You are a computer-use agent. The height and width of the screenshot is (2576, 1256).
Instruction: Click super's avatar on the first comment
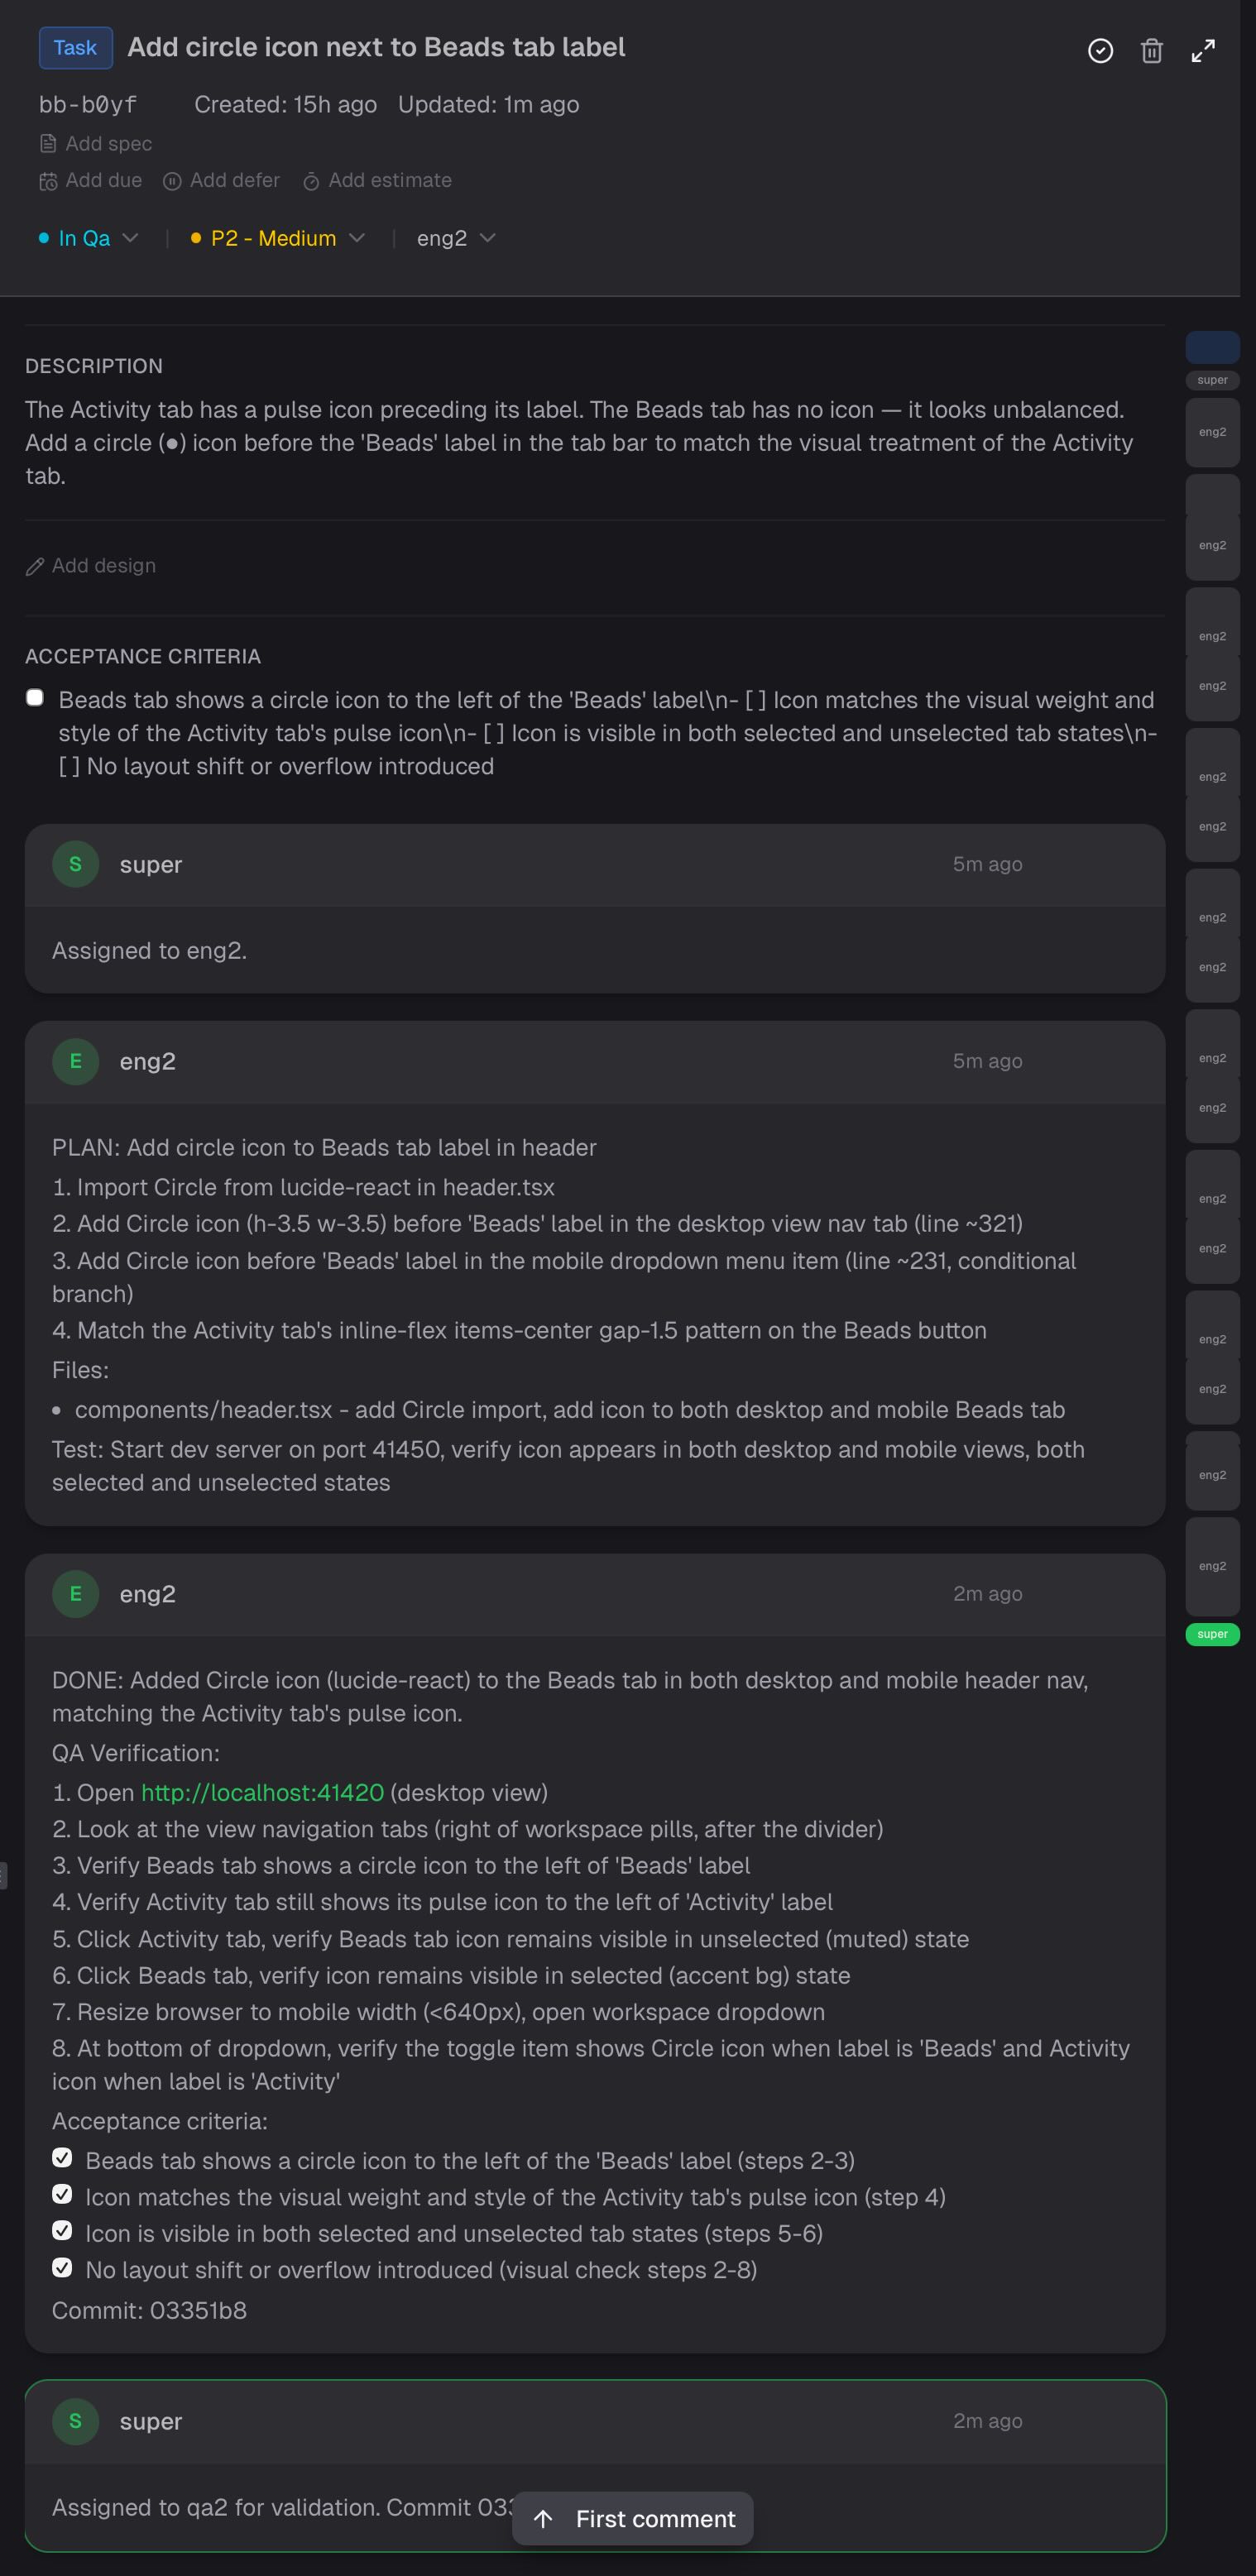75,864
